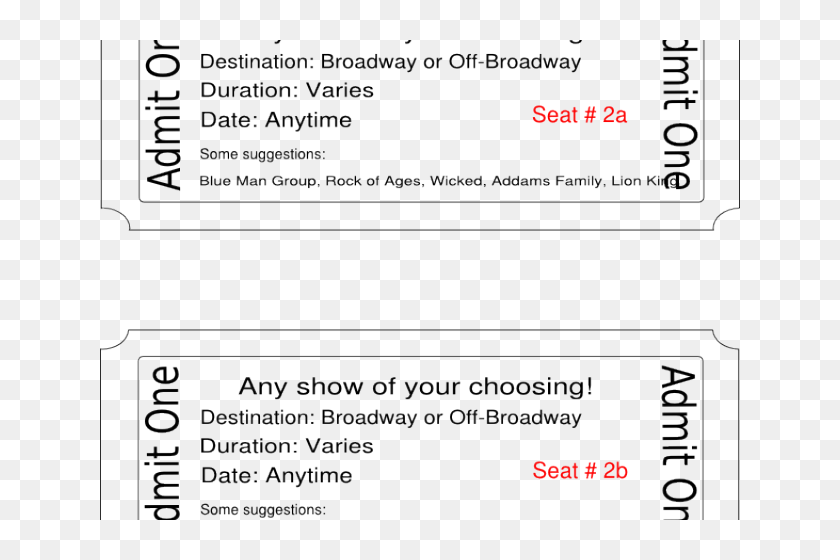Select 'Duration: Varies' on the top ticket
The image size is (840, 560).
pos(287,90)
